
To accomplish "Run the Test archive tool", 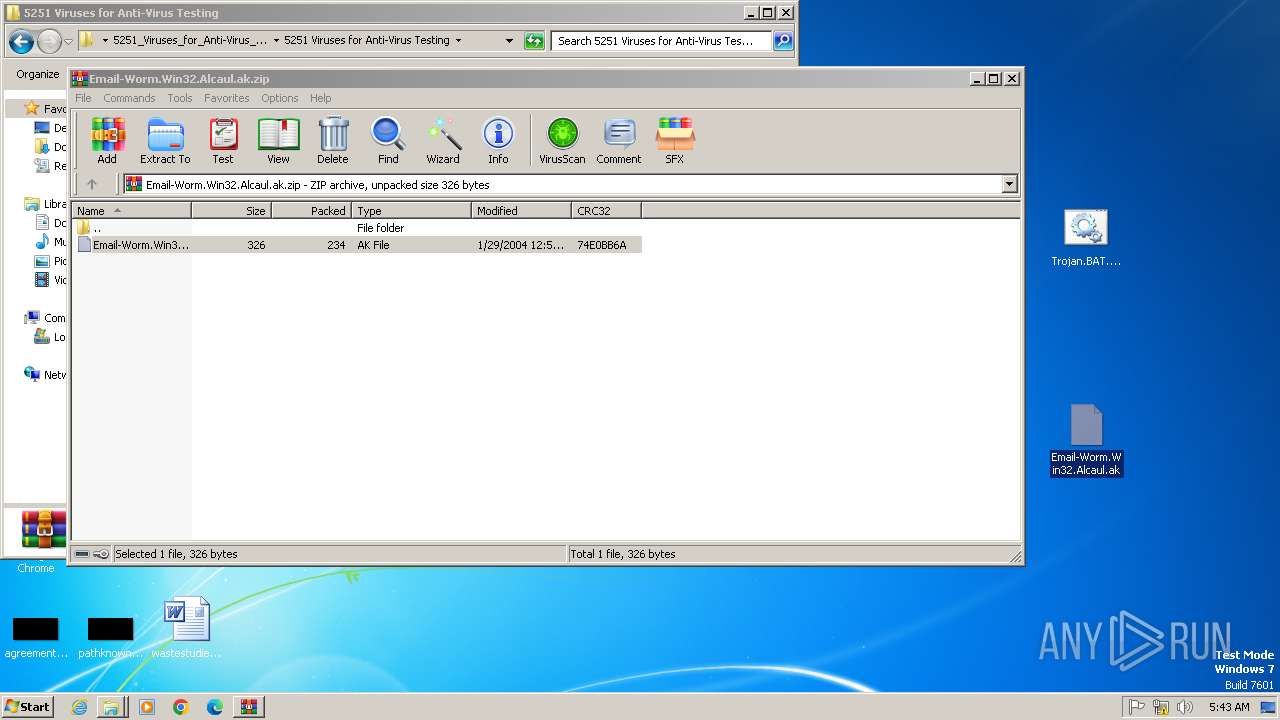I will point(223,141).
